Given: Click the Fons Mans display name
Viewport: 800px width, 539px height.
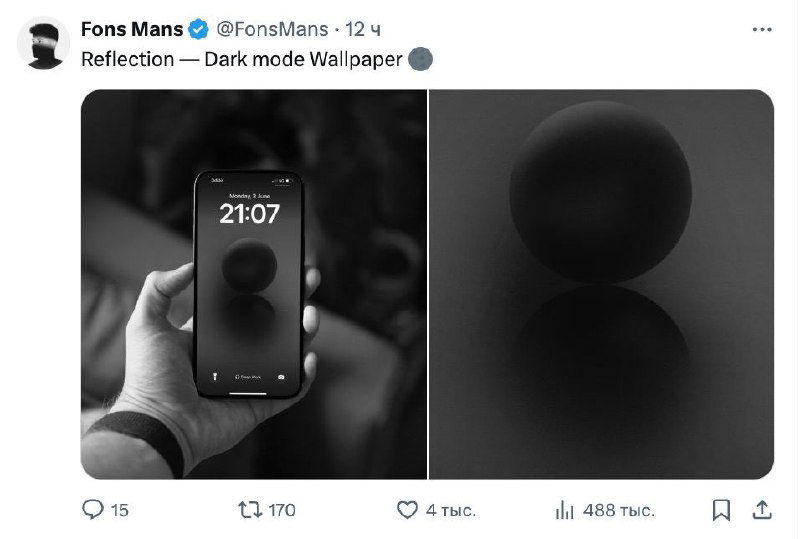Looking at the screenshot, I should (x=131, y=30).
